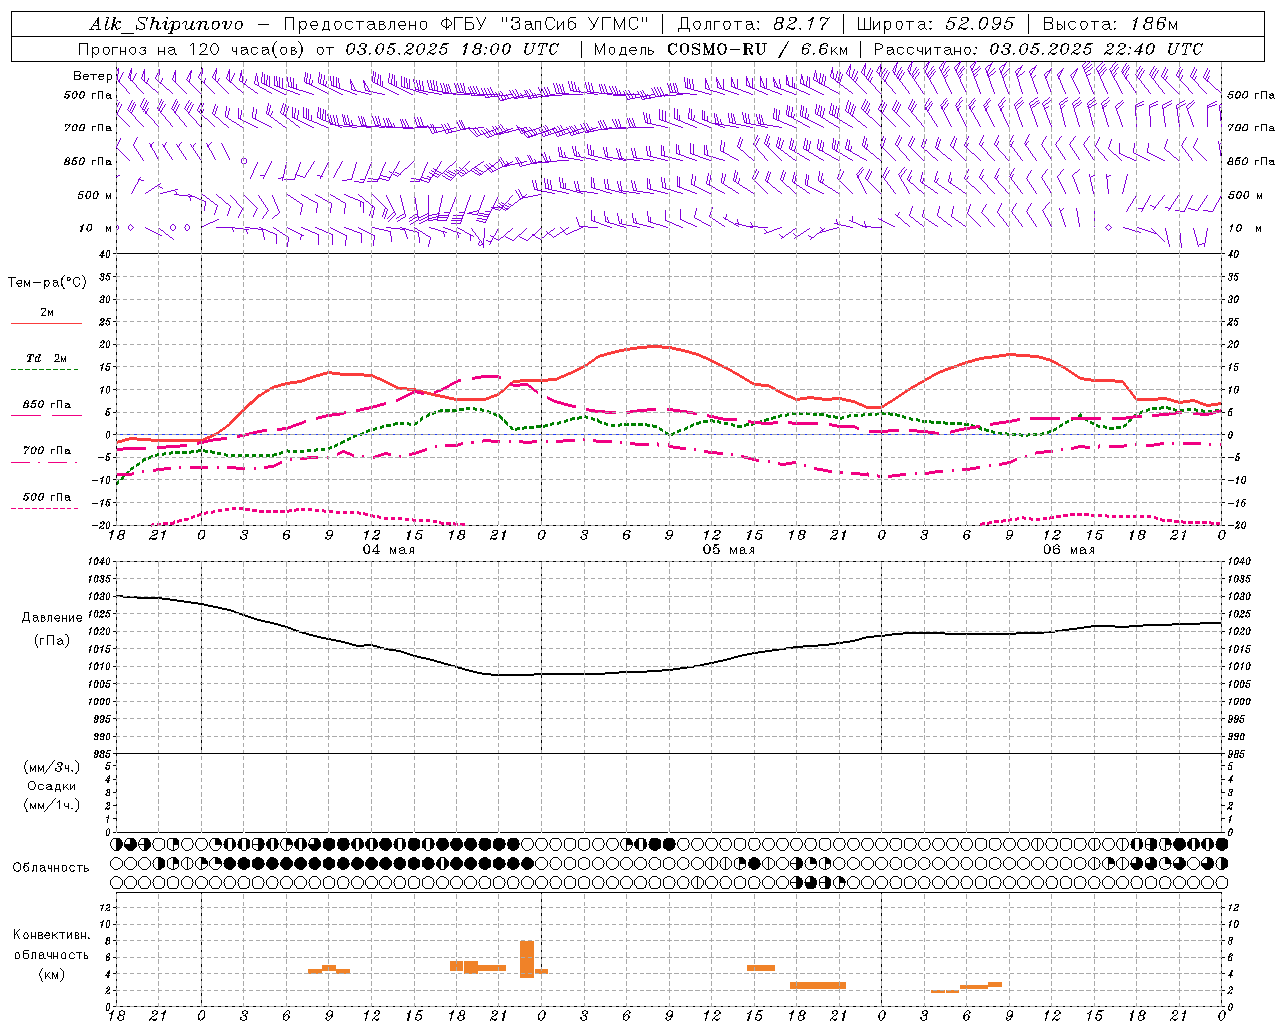The image size is (1280, 1024).
Task: Click the station name Alk_Shipunovo
Action: [166, 24]
